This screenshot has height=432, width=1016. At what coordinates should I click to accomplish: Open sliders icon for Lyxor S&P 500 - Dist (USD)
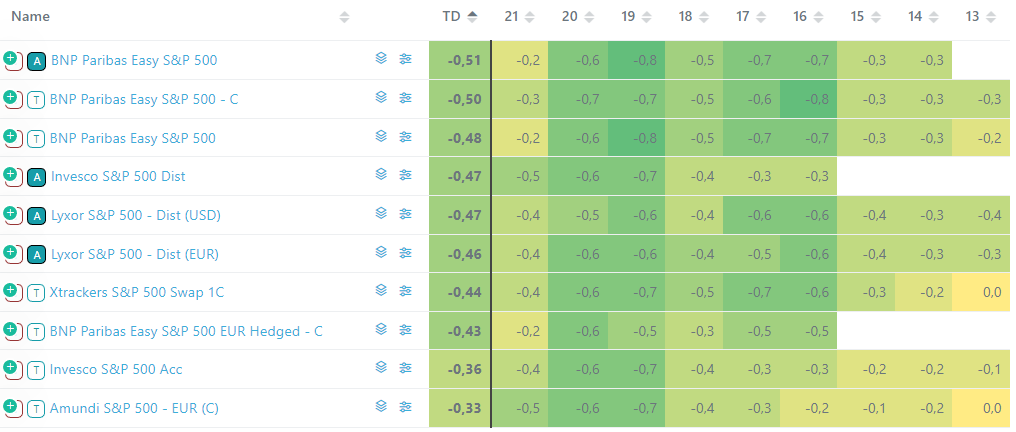[405, 214]
